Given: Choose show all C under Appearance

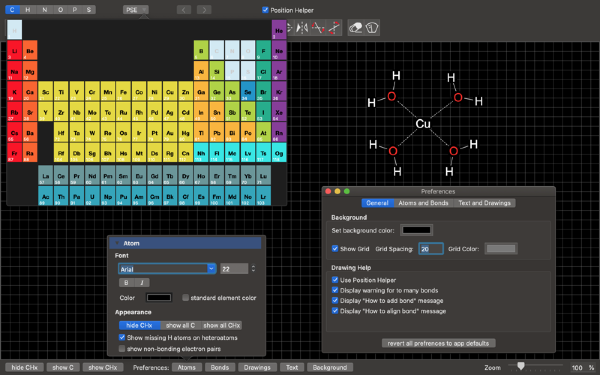Looking at the screenshot, I should pyautogui.click(x=180, y=325).
